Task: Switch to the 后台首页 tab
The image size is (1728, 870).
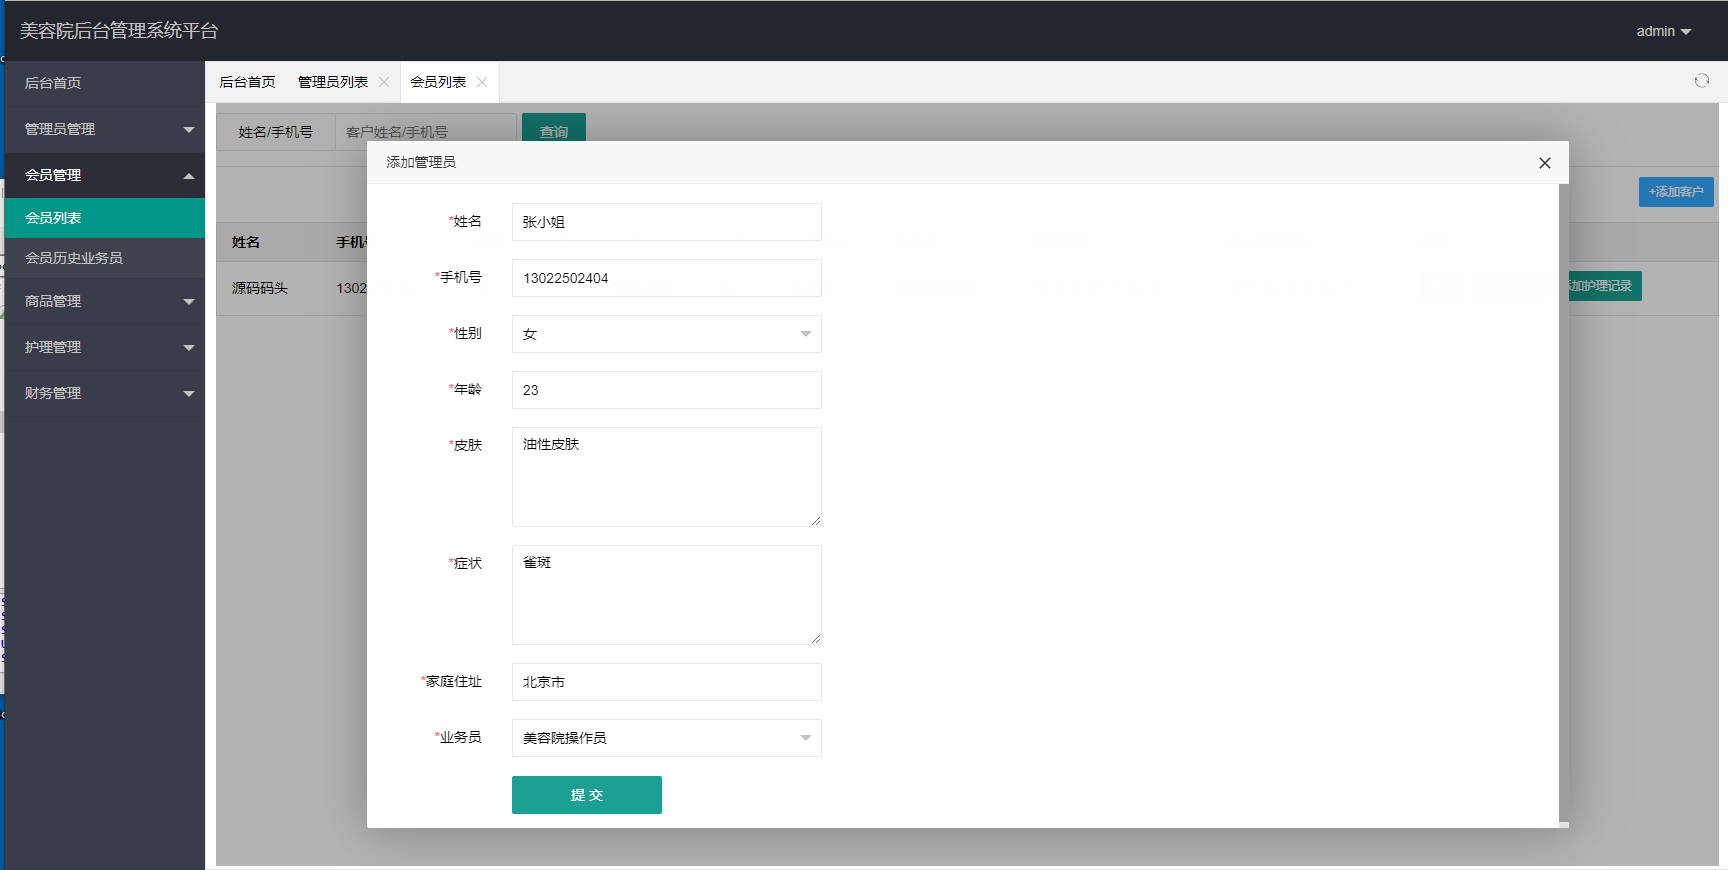Action: [x=247, y=82]
